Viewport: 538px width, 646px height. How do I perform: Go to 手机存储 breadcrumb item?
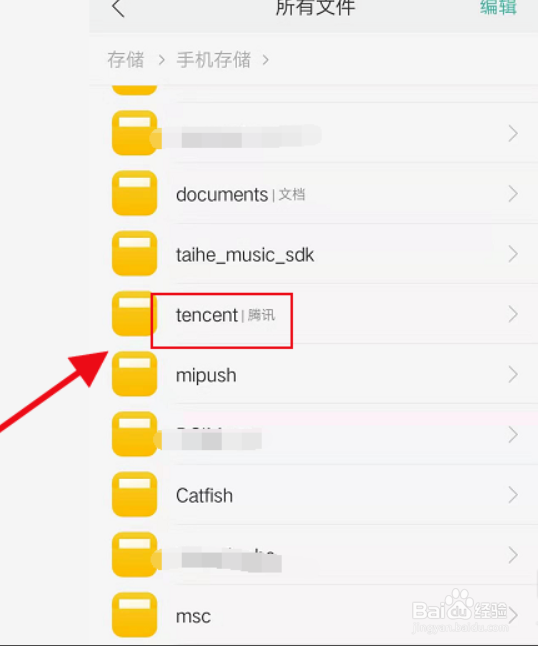(214, 60)
